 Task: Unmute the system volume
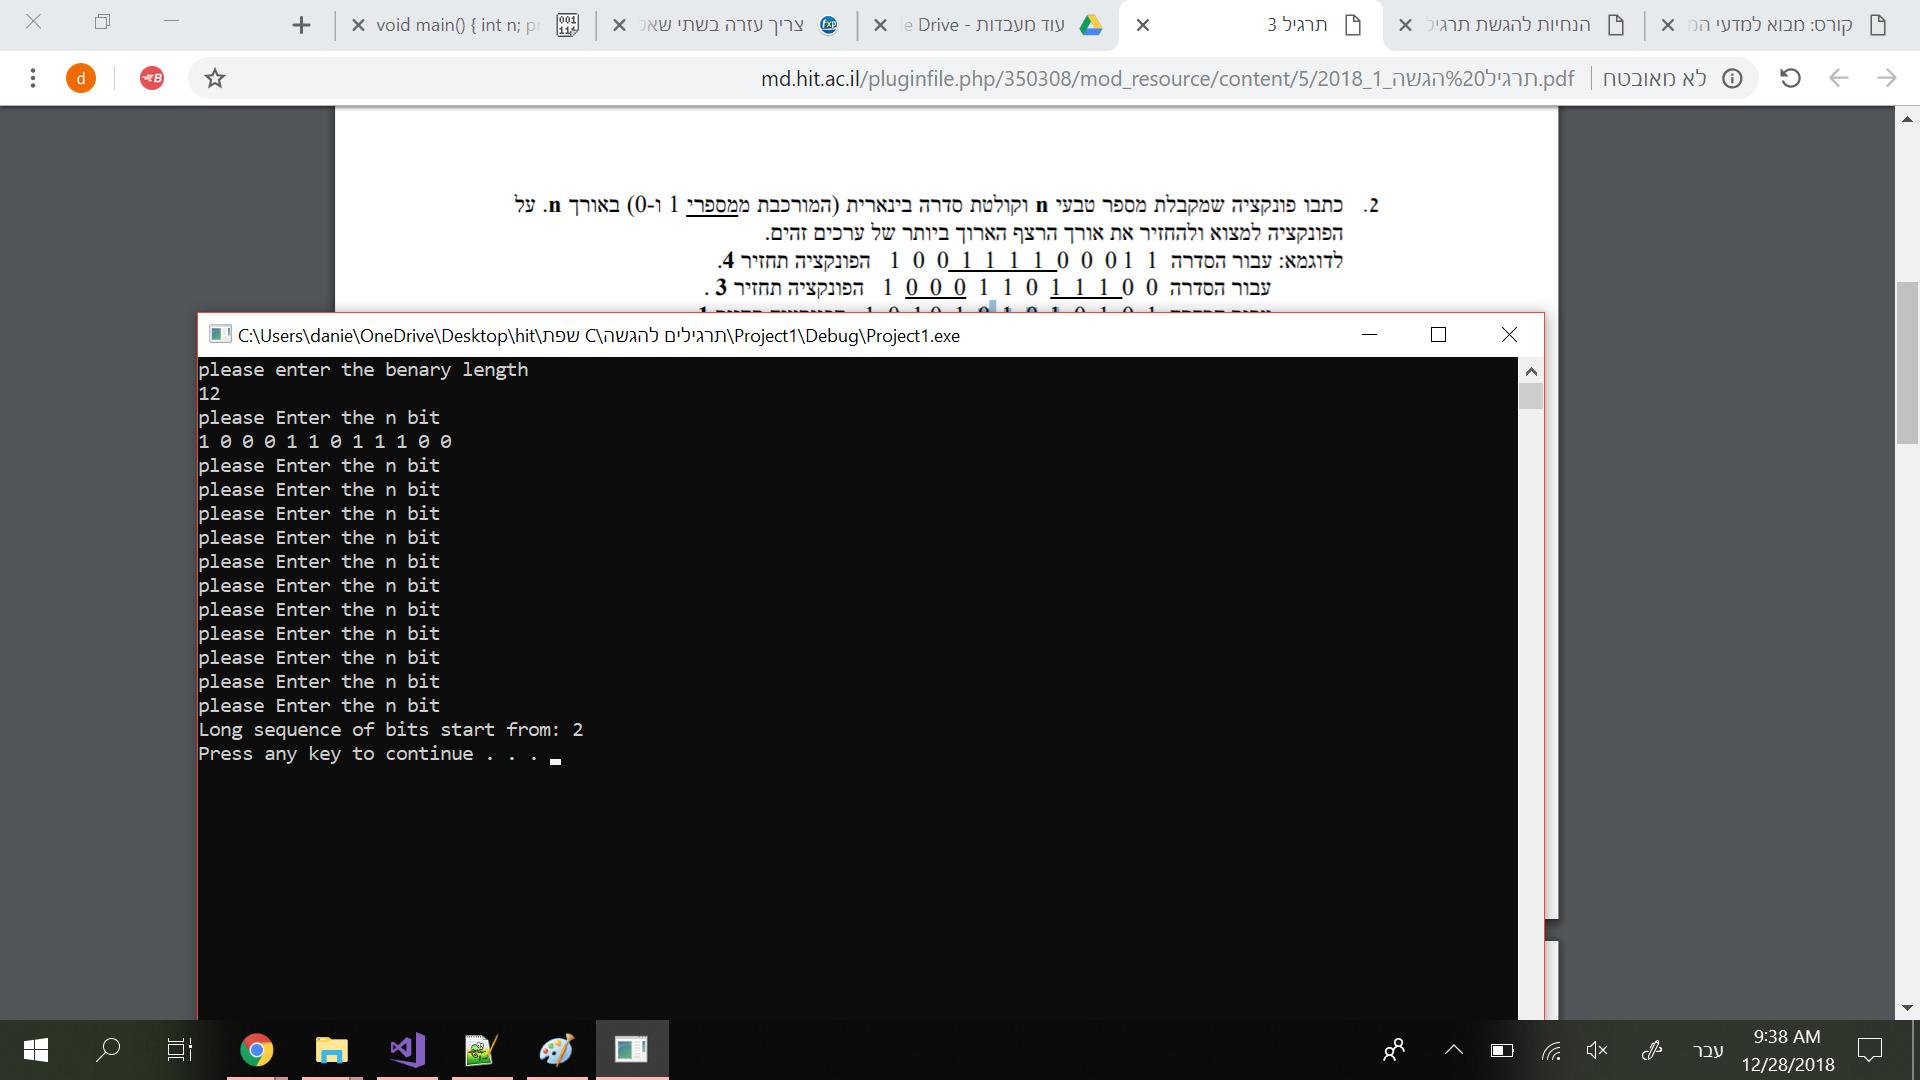(x=1596, y=1049)
